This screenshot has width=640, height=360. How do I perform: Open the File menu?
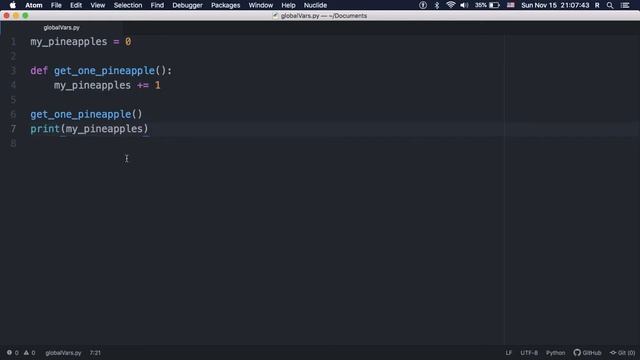(x=56, y=5)
